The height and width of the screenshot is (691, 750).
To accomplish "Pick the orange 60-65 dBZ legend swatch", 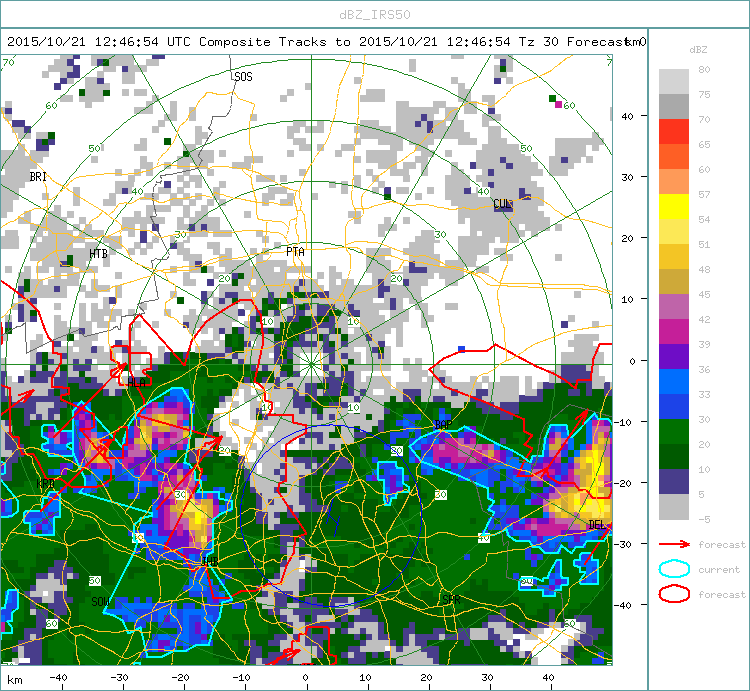I will 674,156.
